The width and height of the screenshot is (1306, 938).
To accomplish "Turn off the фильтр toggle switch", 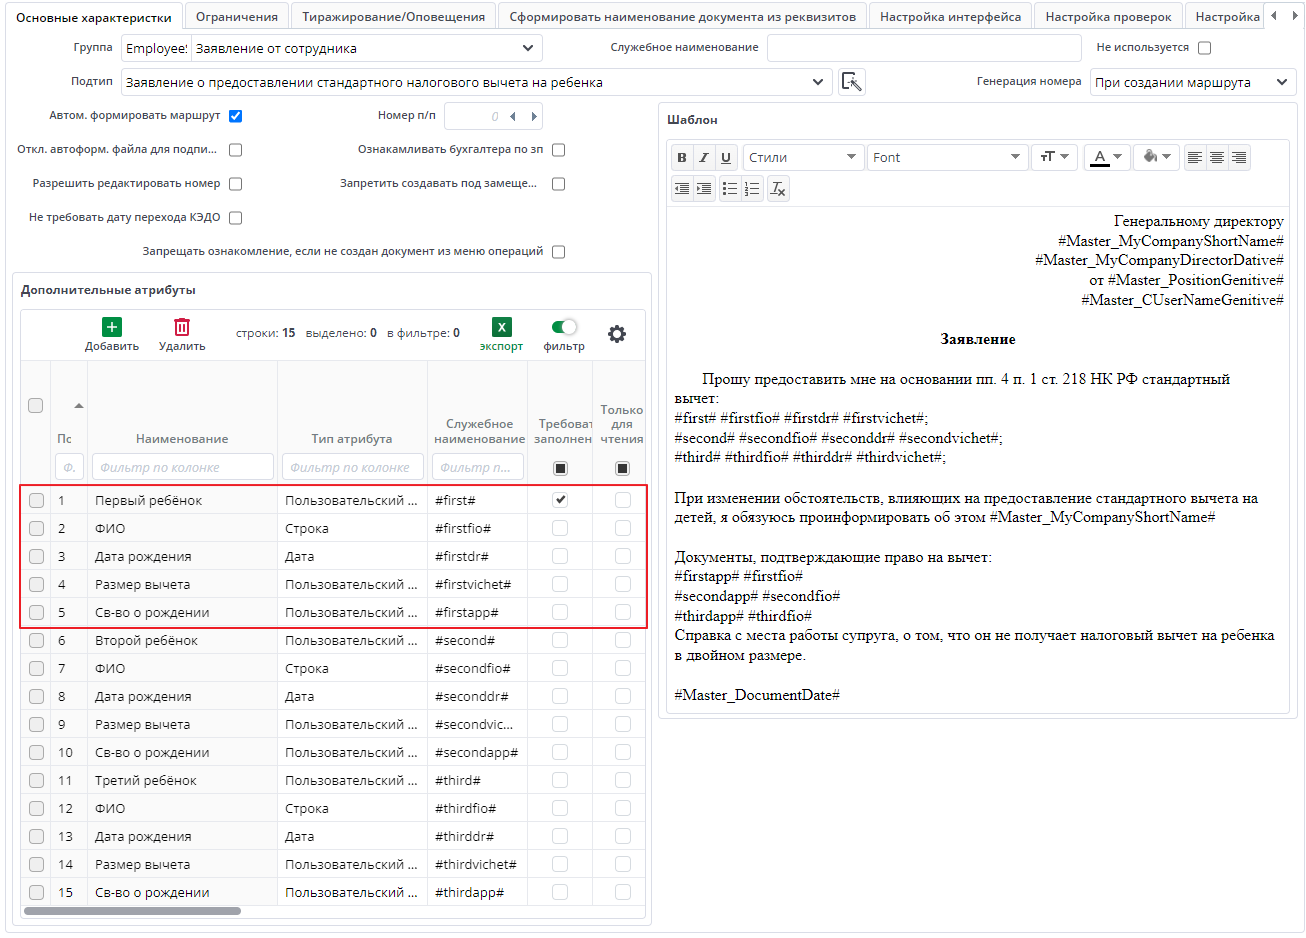I will [564, 327].
